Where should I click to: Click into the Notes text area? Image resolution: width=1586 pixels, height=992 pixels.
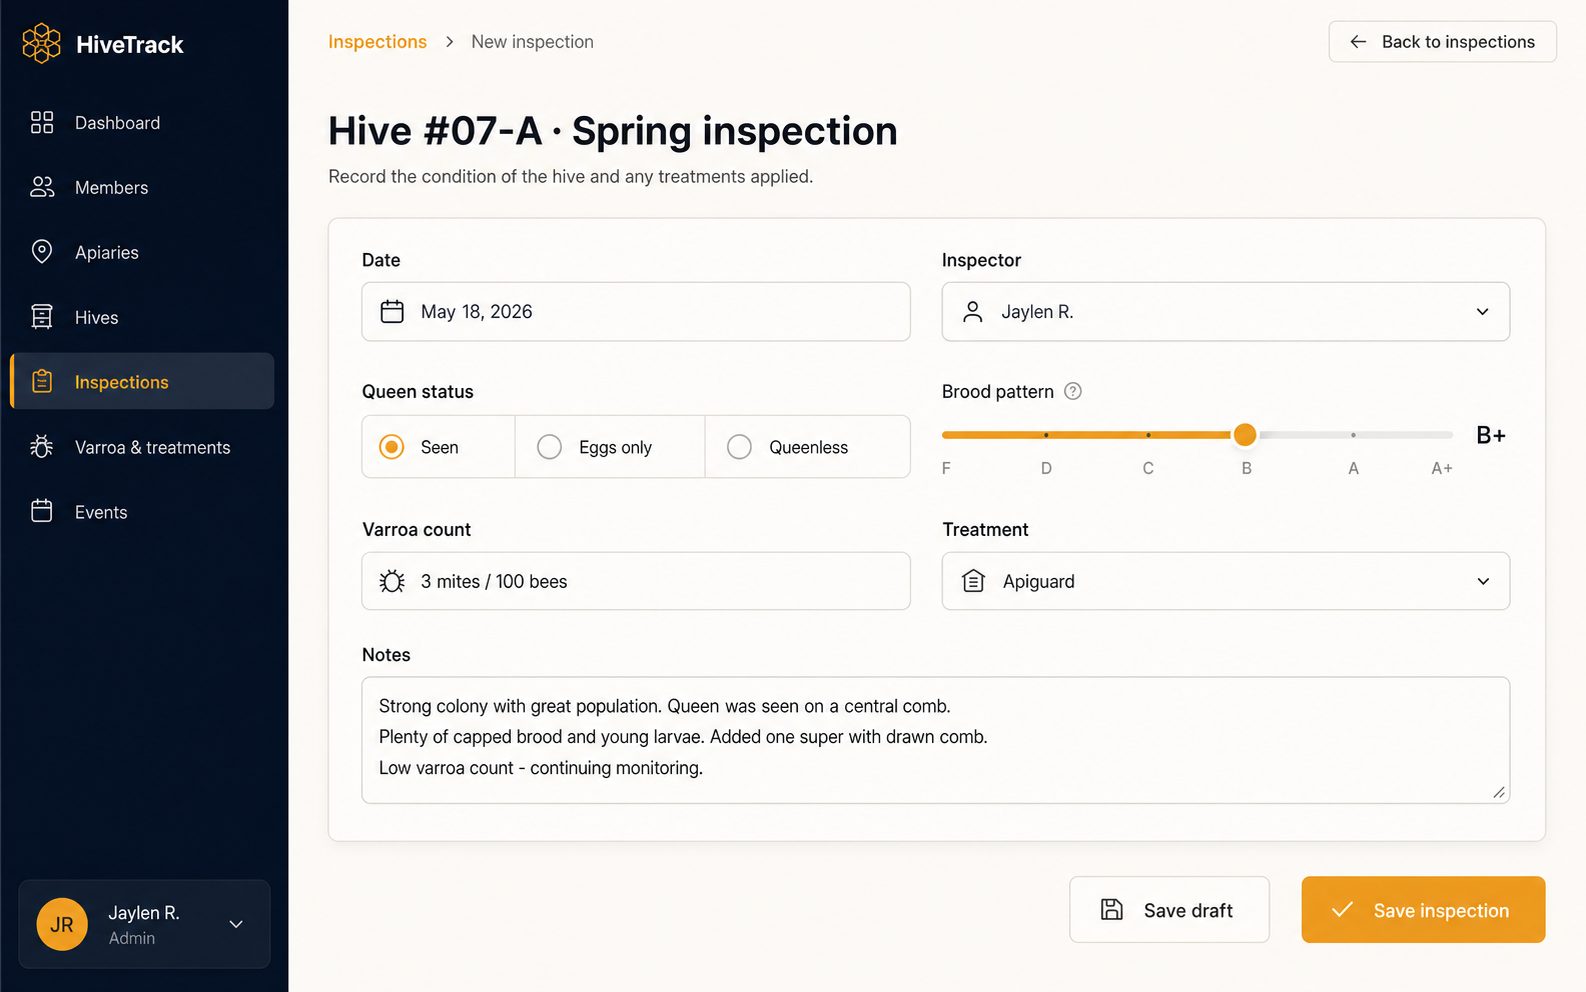tap(936, 740)
